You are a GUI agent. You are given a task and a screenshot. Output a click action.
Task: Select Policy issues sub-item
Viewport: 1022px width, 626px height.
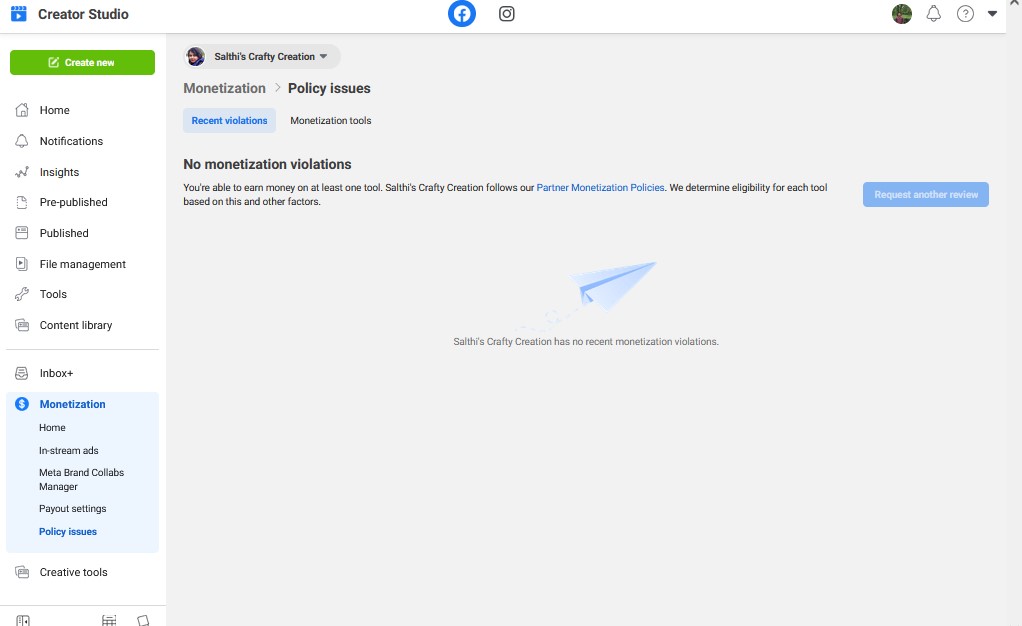point(68,531)
